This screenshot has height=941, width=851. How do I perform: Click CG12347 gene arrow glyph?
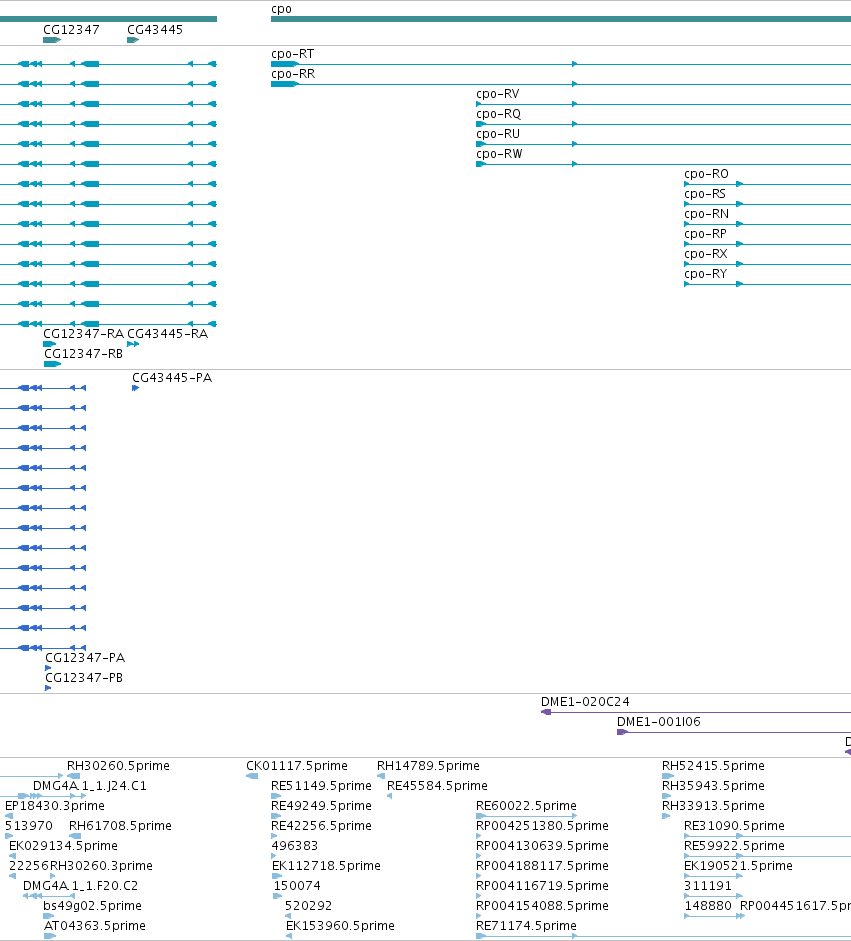52,40
